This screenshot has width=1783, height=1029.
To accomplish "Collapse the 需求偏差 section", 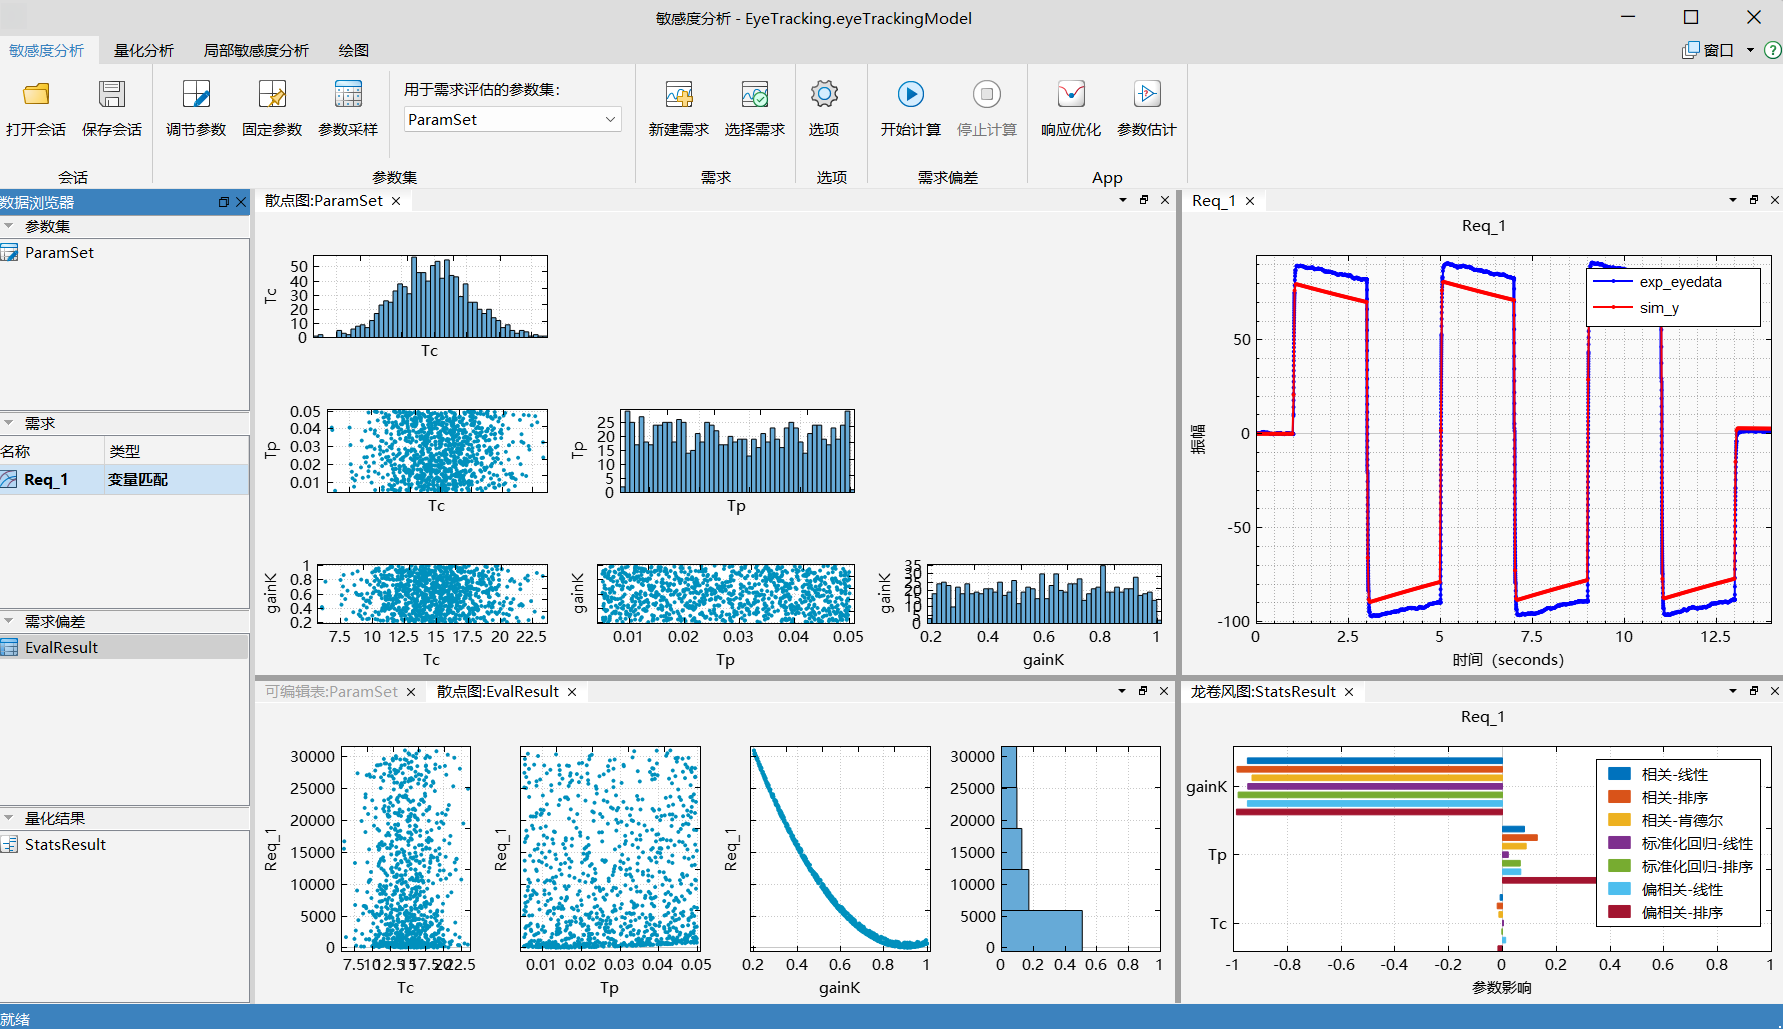I will [9, 621].
